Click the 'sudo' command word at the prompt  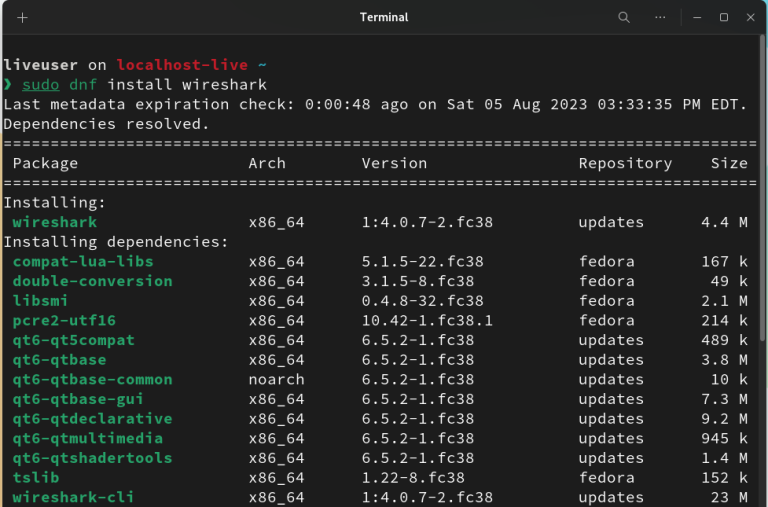pos(41,84)
